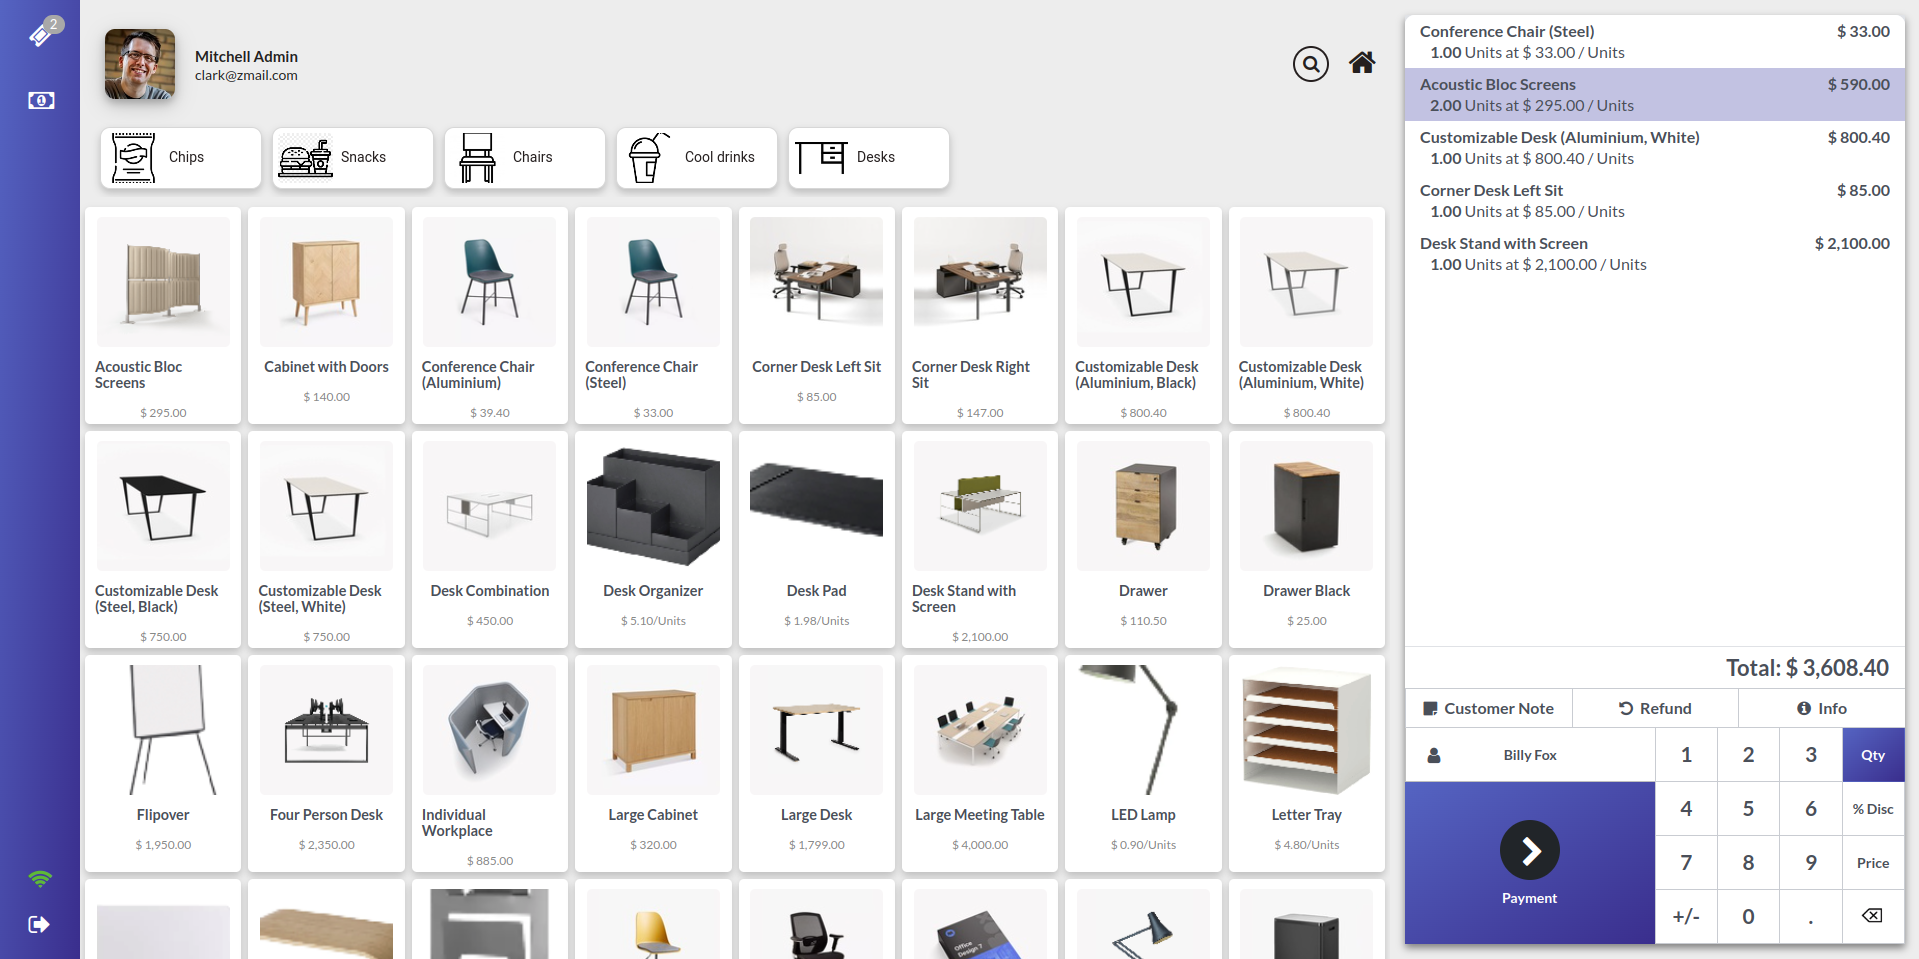1919x959 pixels.
Task: Click the Info circle icon
Action: 1804,708
